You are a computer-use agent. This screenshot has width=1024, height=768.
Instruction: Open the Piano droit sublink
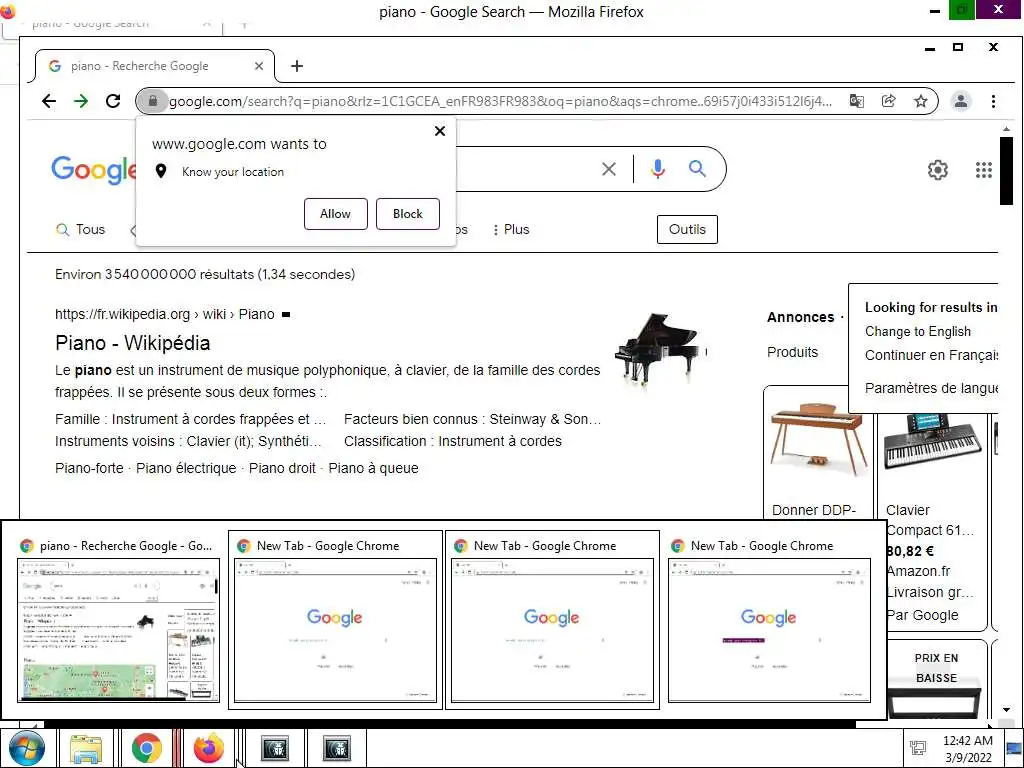coord(282,468)
